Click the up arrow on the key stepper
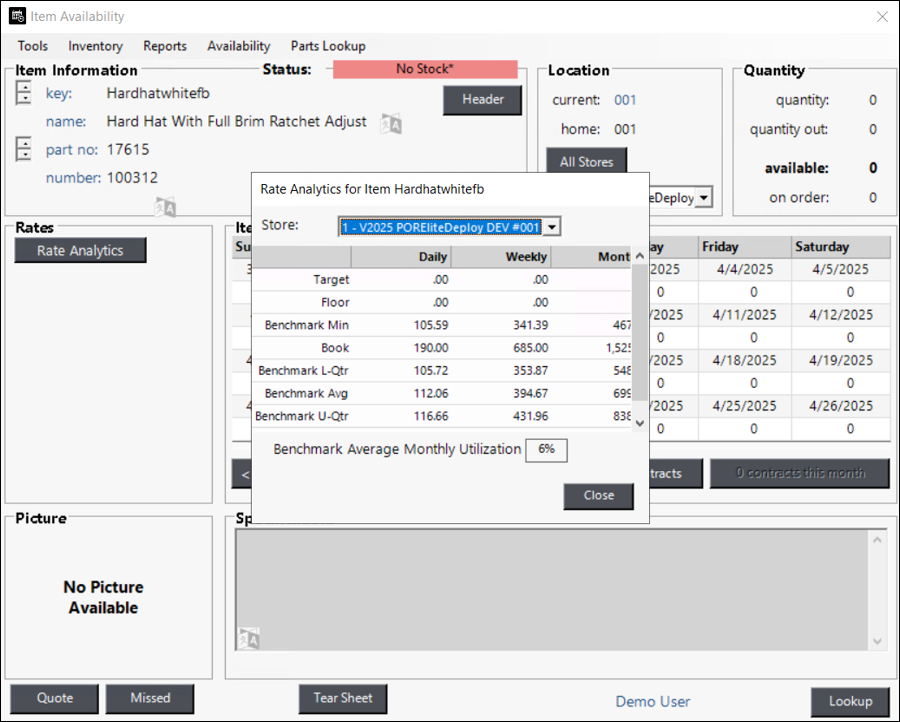 (x=24, y=88)
